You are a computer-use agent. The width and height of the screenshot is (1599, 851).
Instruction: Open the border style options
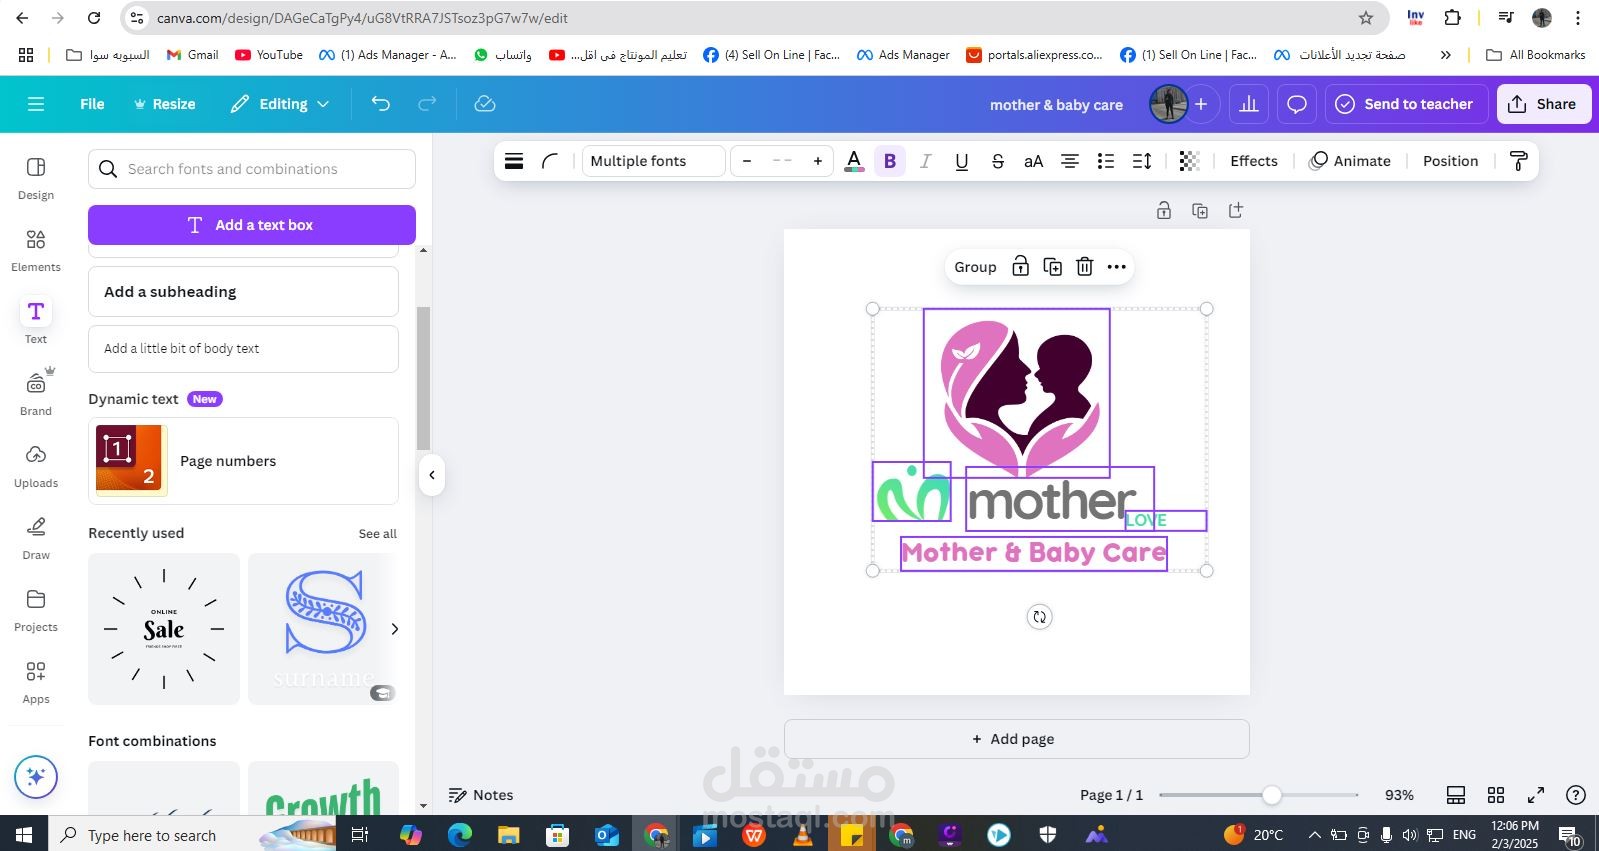tap(514, 161)
